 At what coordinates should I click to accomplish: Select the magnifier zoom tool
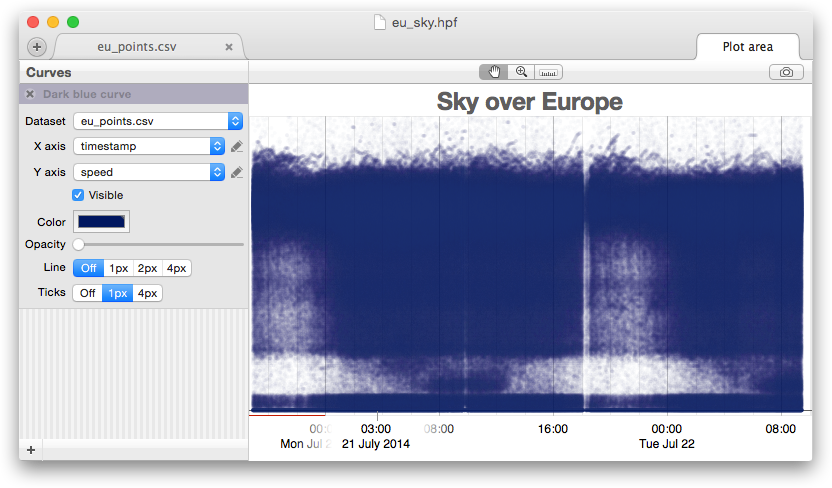[521, 72]
